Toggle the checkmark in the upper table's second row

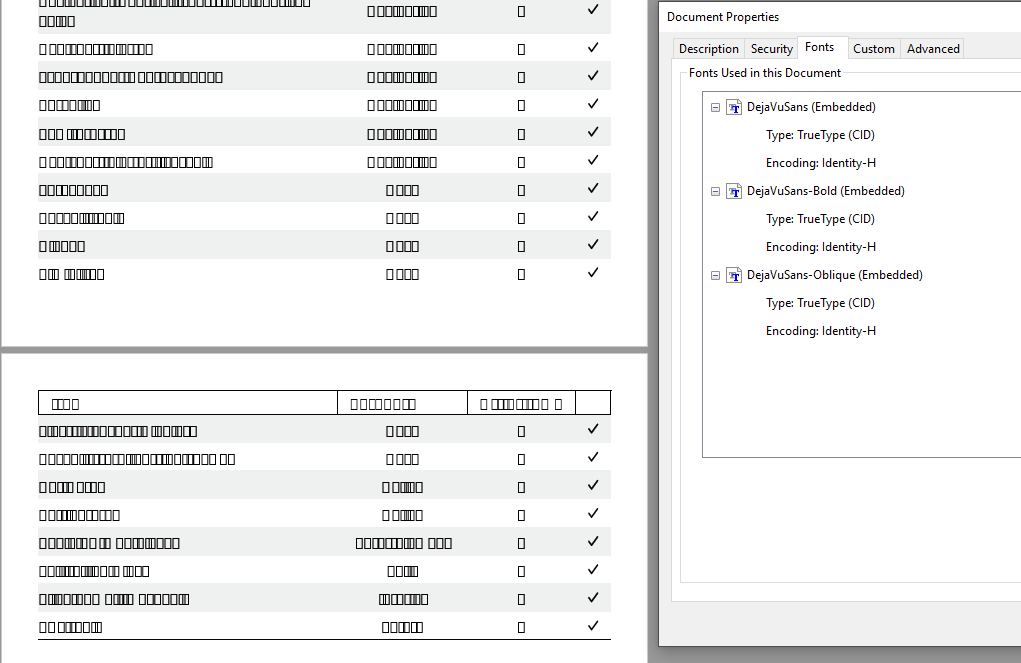(592, 47)
